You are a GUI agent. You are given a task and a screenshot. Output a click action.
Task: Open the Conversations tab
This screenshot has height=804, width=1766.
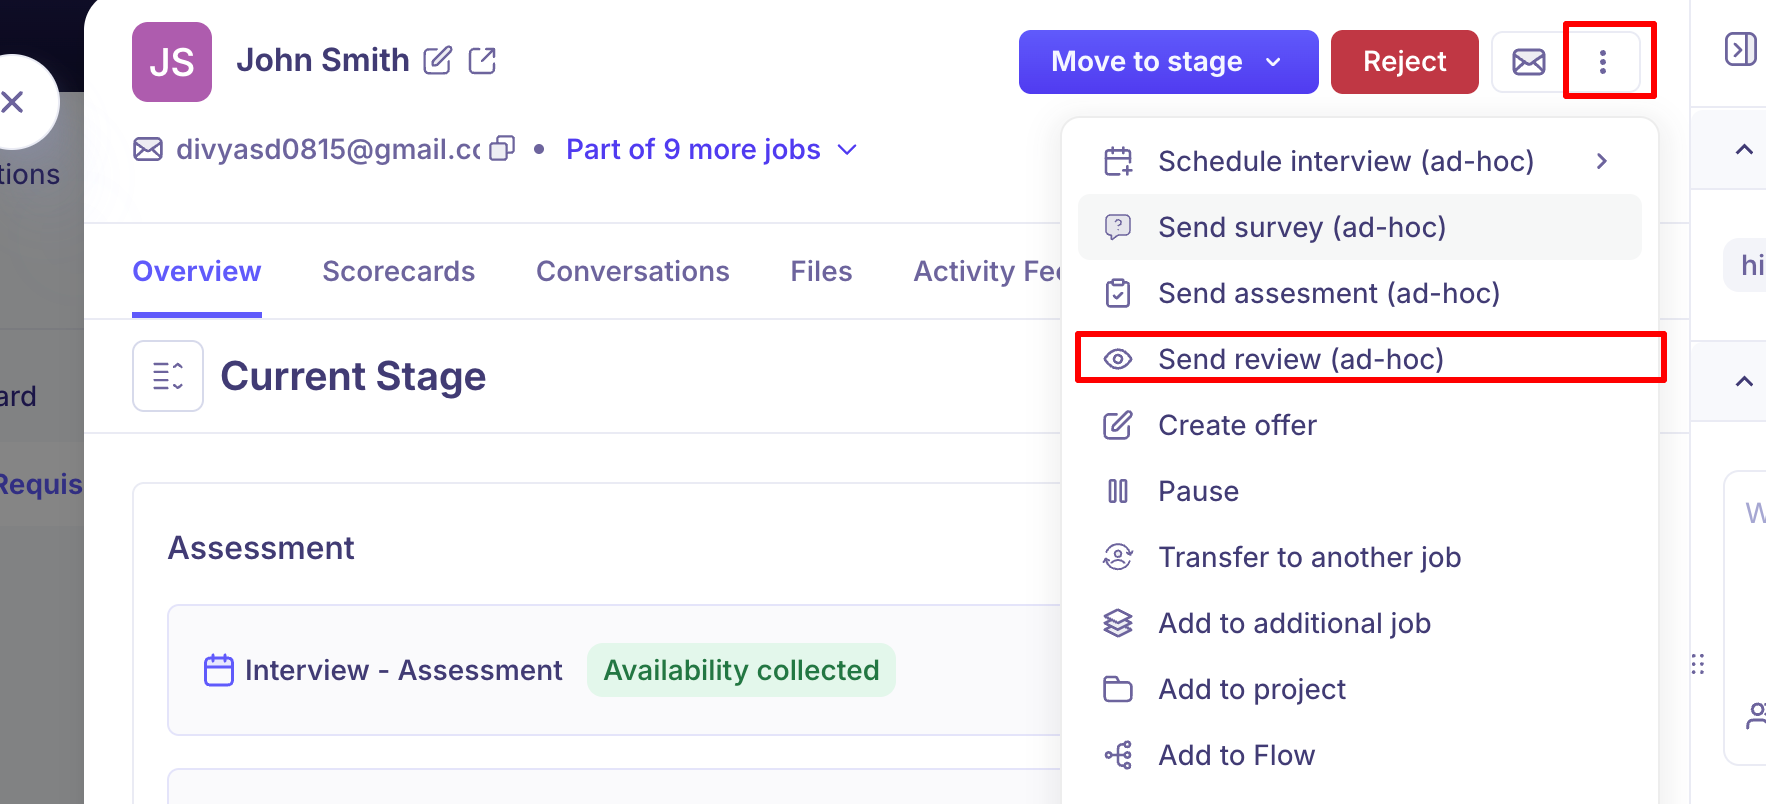pos(632,271)
